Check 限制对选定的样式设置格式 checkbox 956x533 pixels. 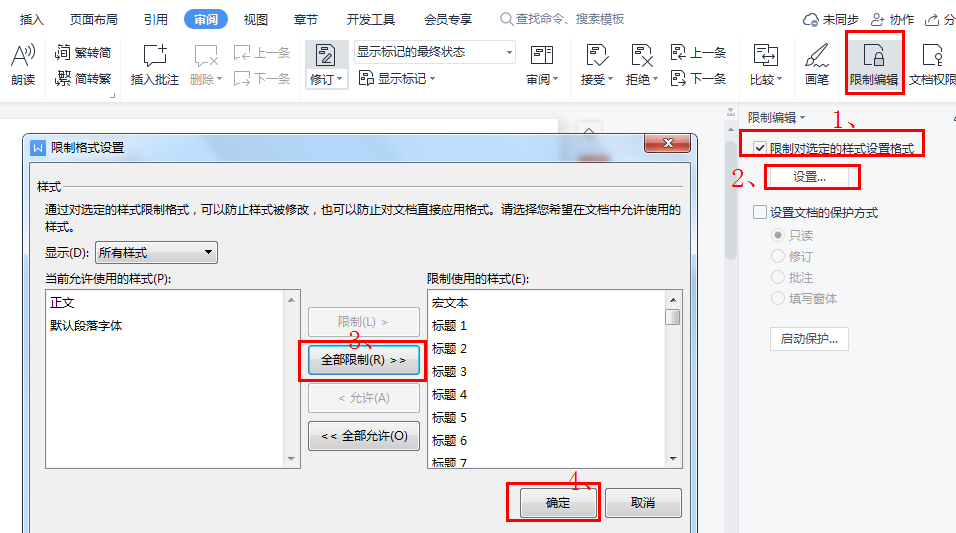760,148
